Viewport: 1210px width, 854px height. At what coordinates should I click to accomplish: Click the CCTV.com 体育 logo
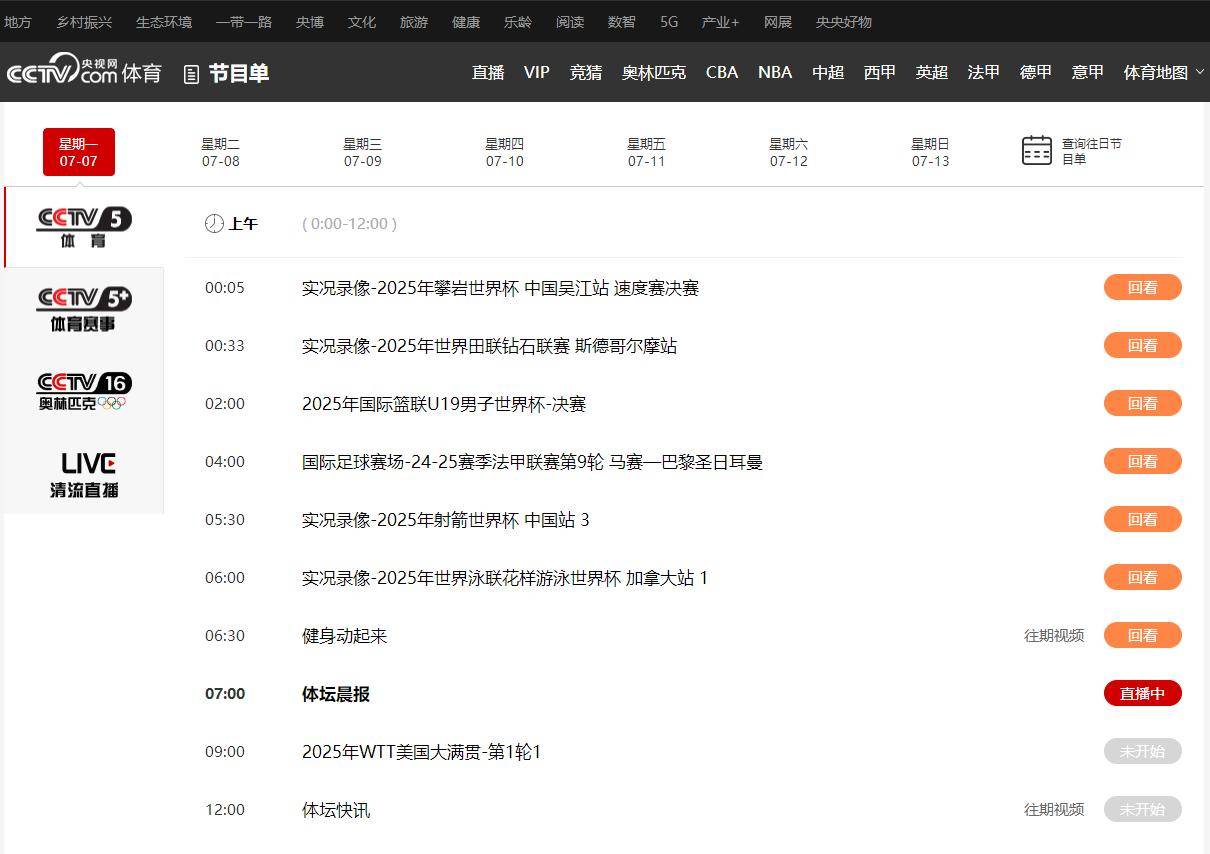[84, 71]
